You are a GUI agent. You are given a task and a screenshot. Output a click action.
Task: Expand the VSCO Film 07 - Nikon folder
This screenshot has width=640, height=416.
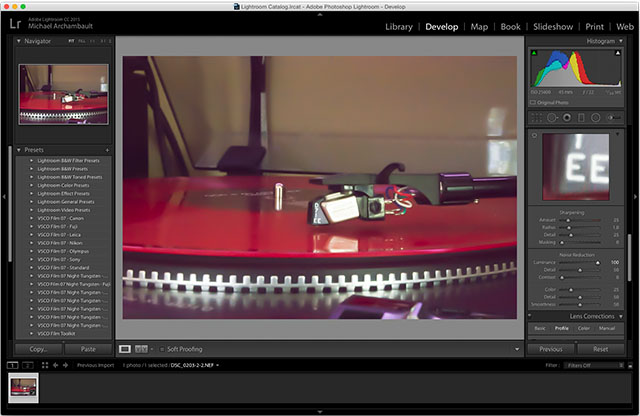point(32,242)
